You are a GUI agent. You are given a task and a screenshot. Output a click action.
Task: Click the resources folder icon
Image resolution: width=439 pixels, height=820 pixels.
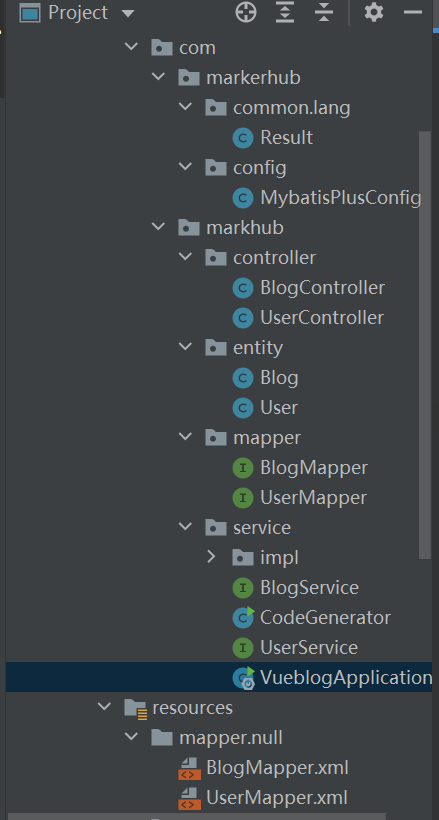(135, 708)
